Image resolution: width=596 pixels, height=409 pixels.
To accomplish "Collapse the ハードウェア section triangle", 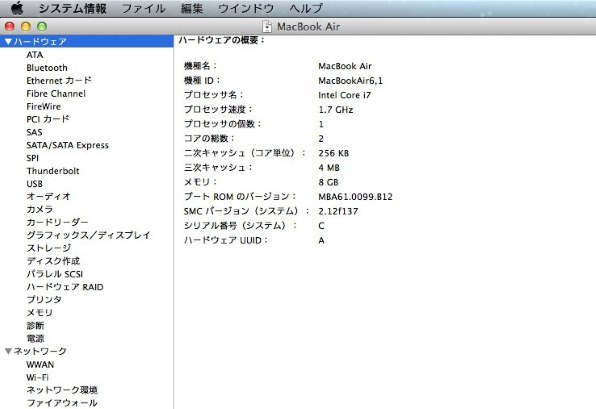I will [x=8, y=41].
